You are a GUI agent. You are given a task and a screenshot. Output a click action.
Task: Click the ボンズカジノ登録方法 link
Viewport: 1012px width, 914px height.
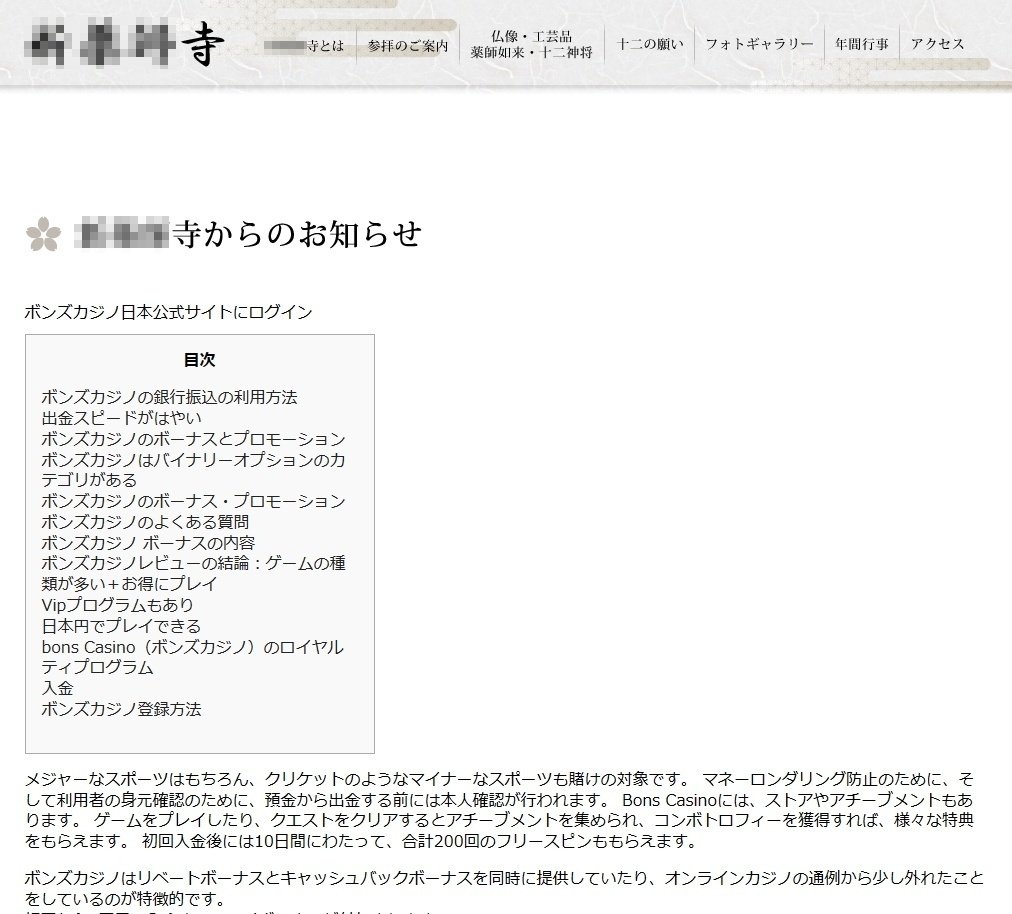point(120,710)
